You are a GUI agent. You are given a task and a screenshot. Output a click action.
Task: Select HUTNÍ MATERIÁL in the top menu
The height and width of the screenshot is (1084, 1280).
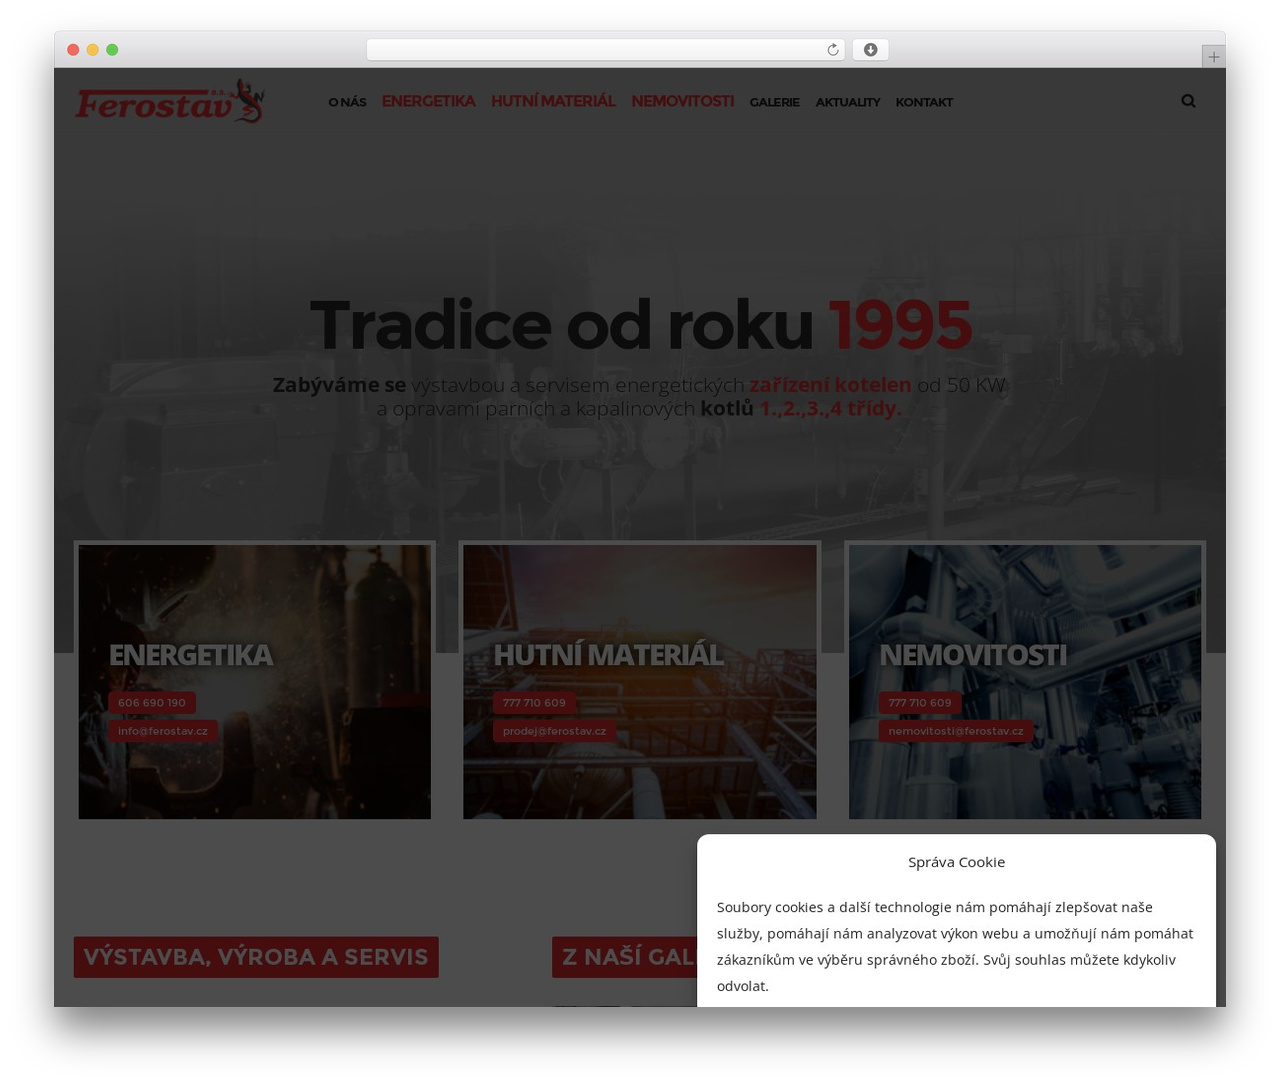point(553,101)
